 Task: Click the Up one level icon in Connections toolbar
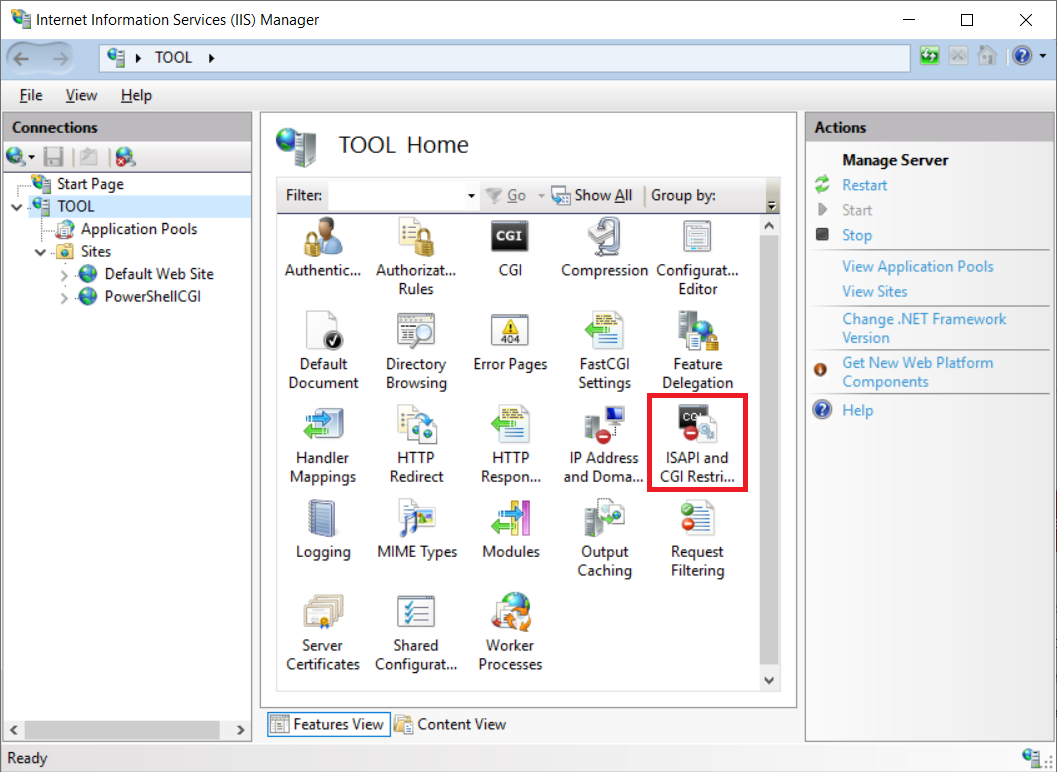pyautogui.click(x=88, y=157)
